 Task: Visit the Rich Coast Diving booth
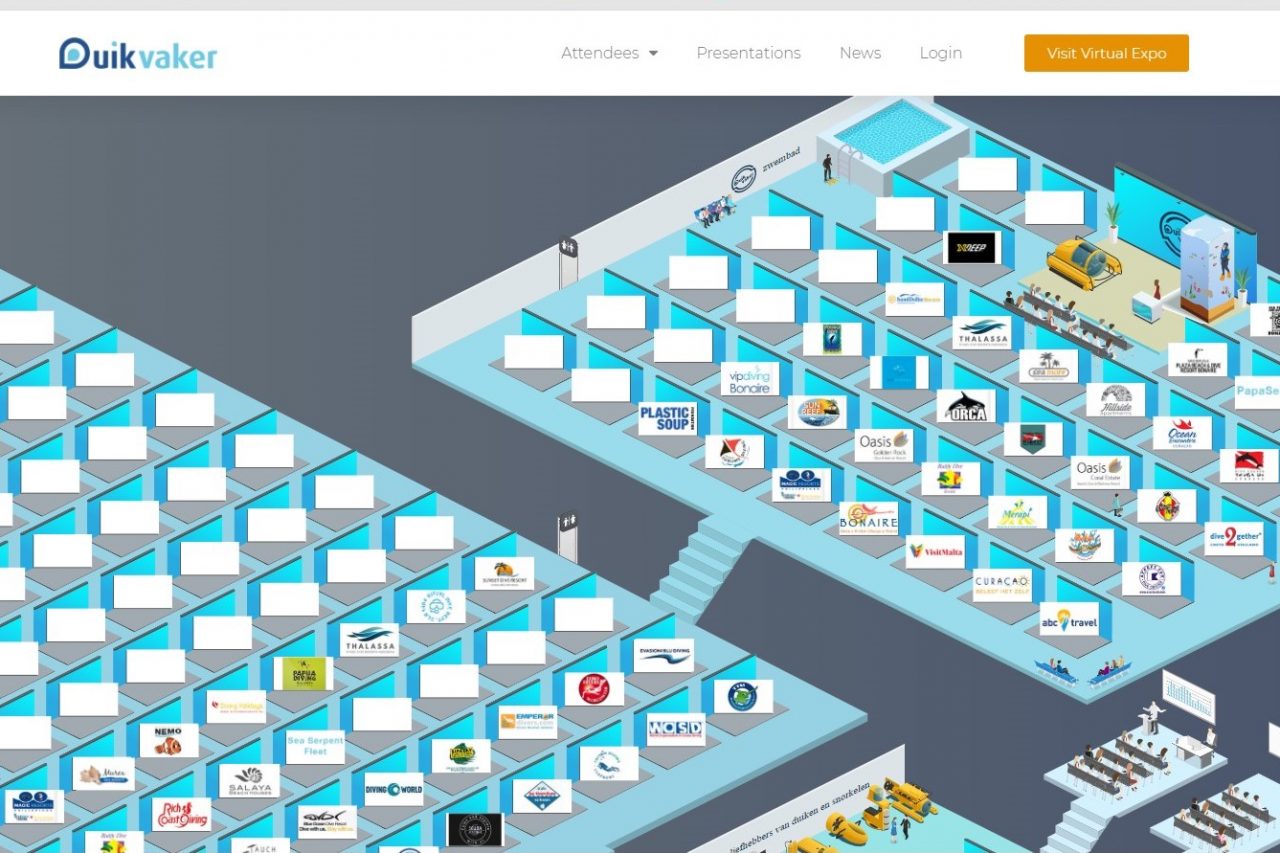click(x=181, y=814)
